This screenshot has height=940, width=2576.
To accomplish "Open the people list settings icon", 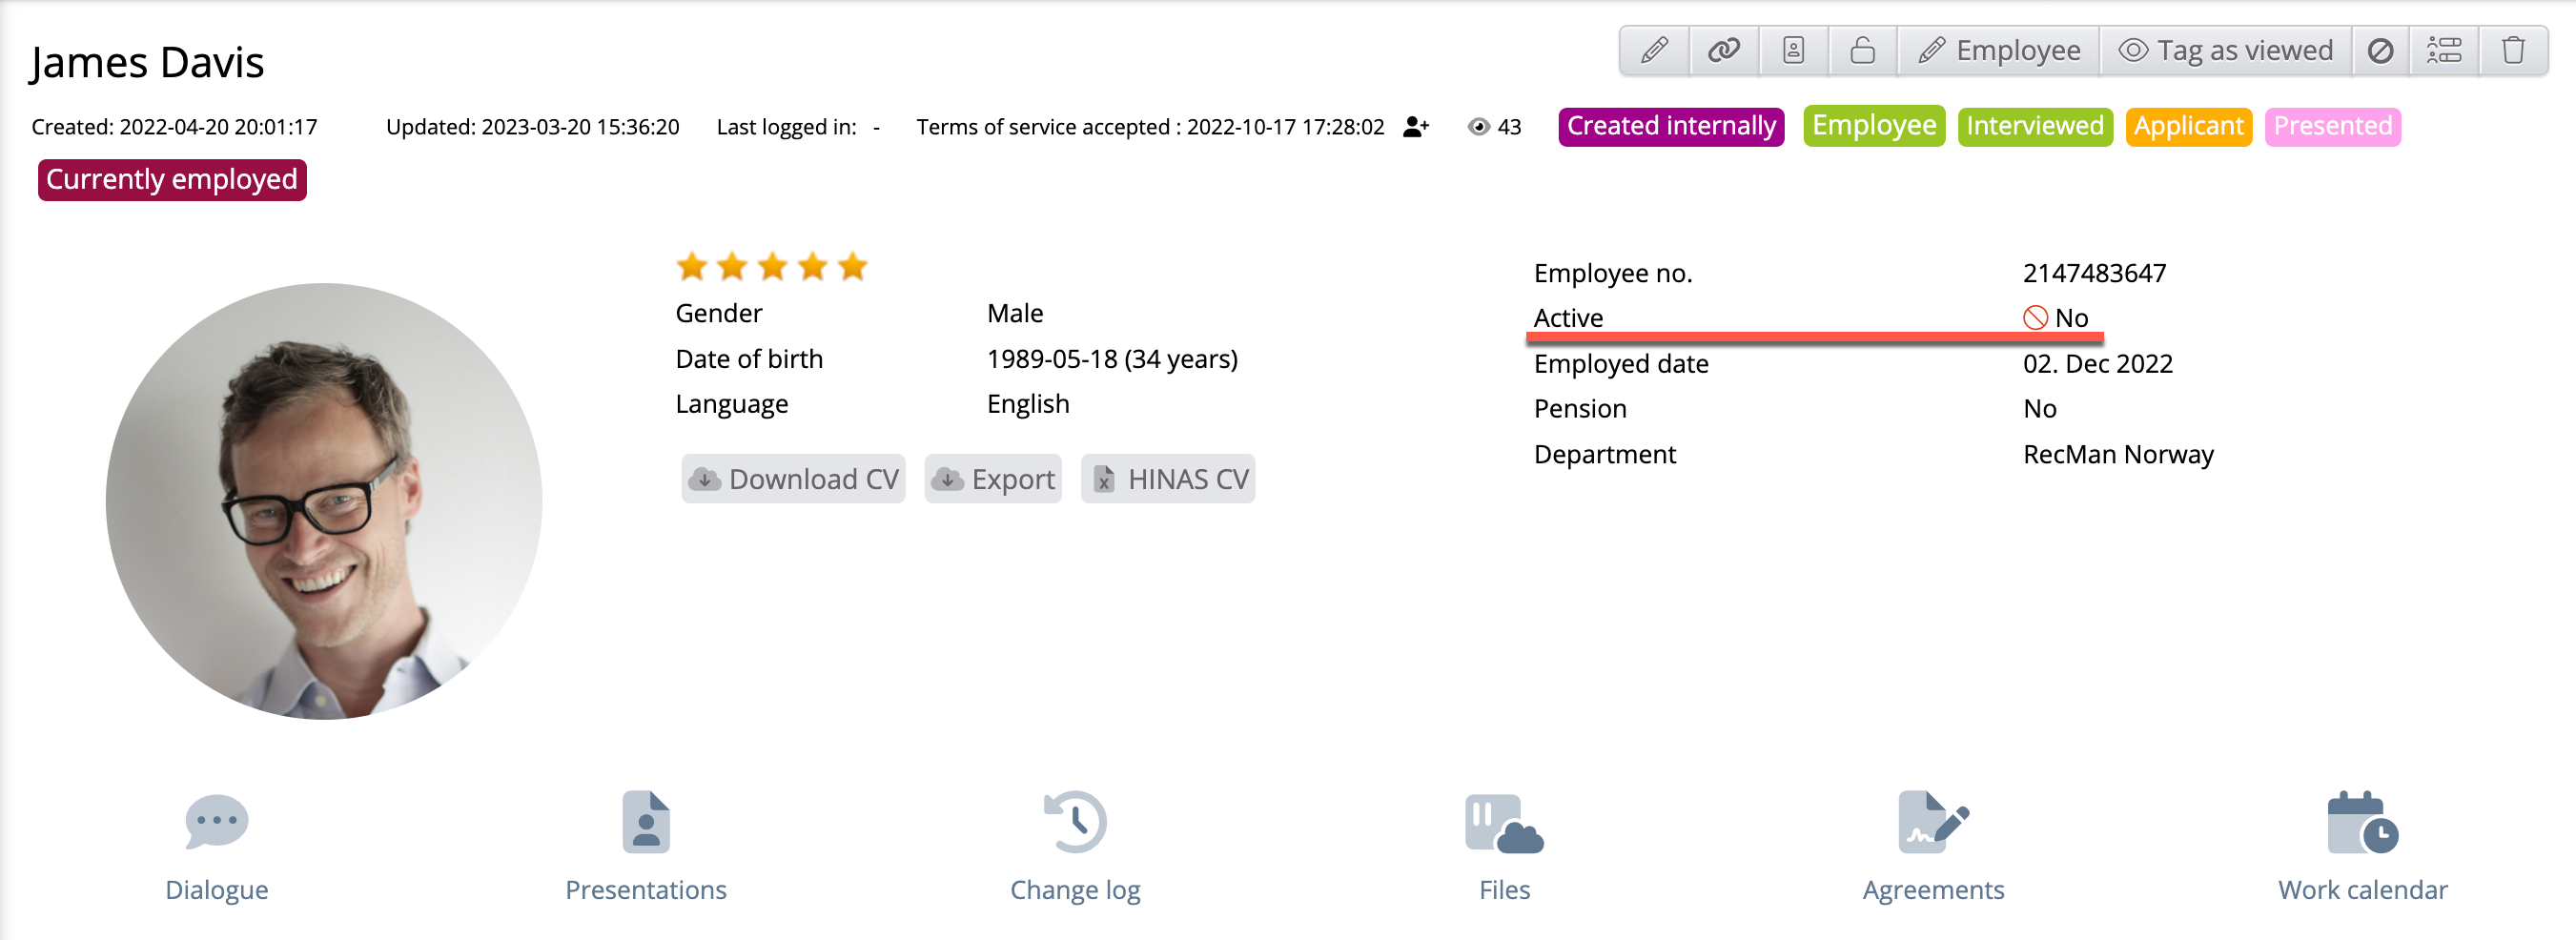I will (2444, 50).
